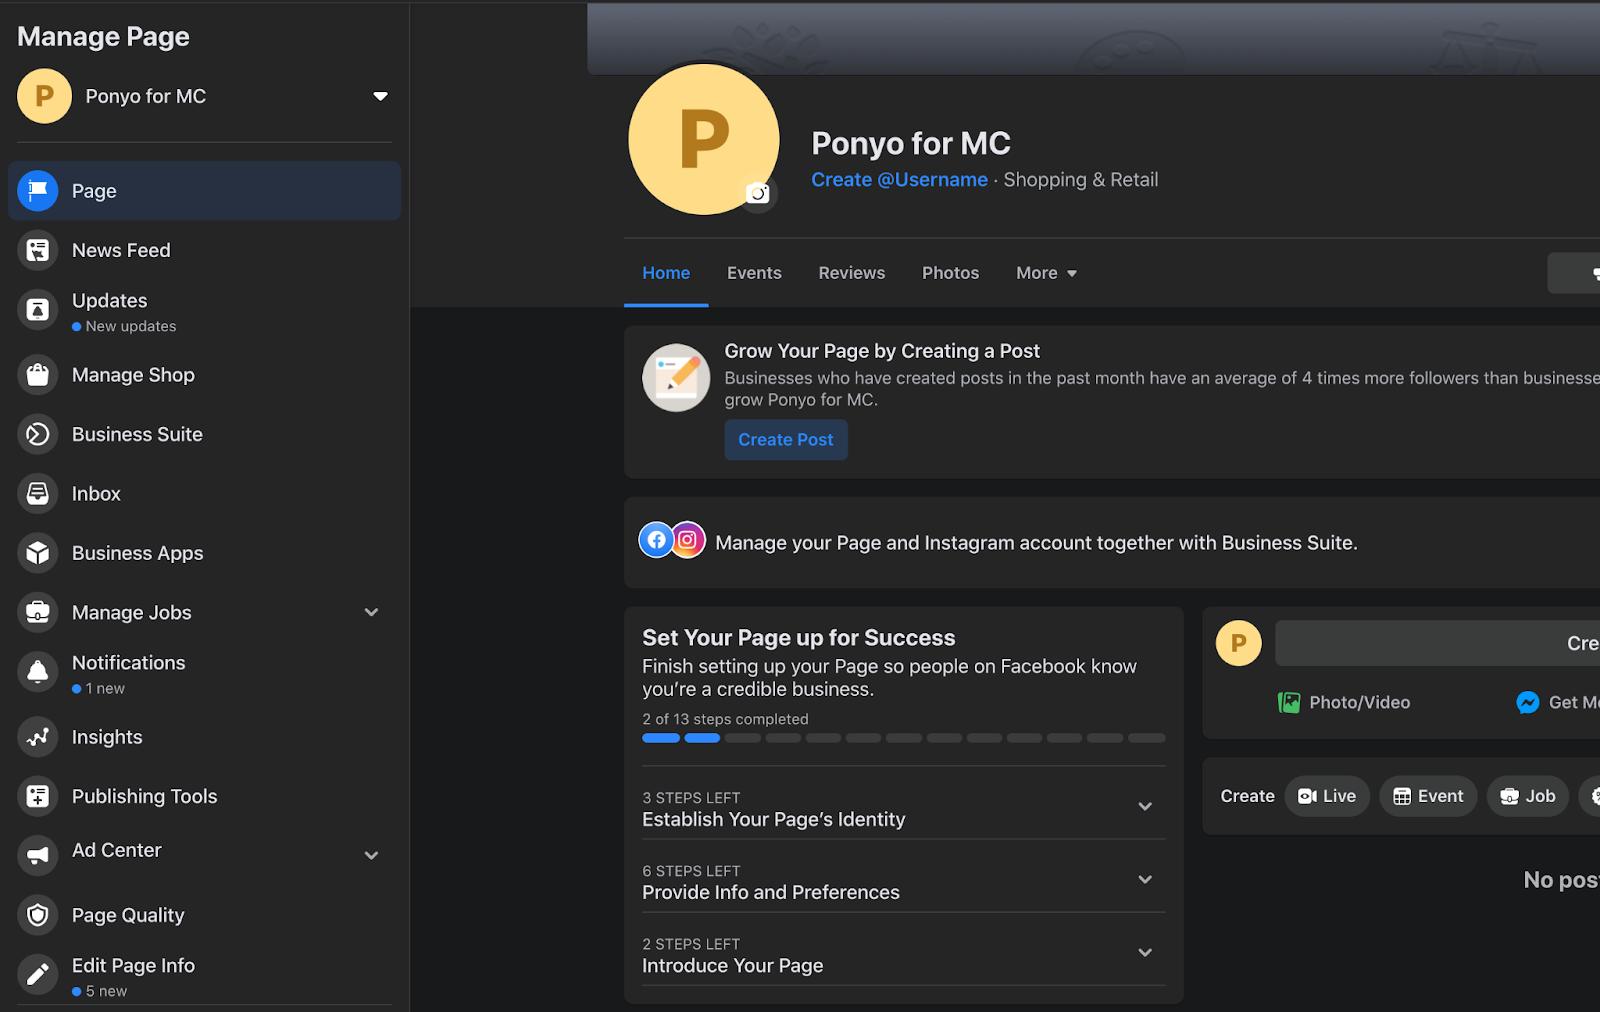This screenshot has height=1012, width=1600.
Task: Click the large P profile picture
Action: coord(704,139)
